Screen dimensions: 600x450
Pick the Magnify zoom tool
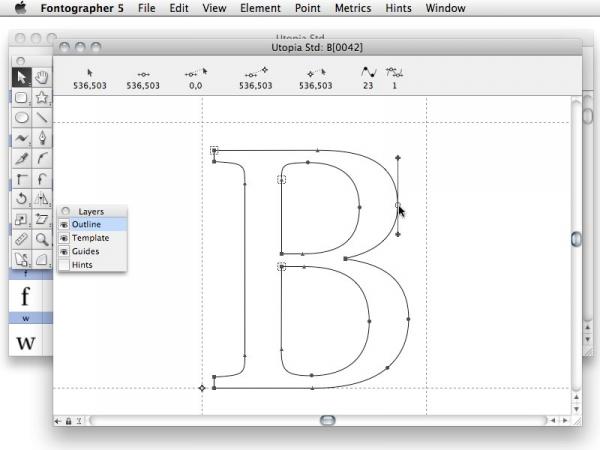click(42, 239)
